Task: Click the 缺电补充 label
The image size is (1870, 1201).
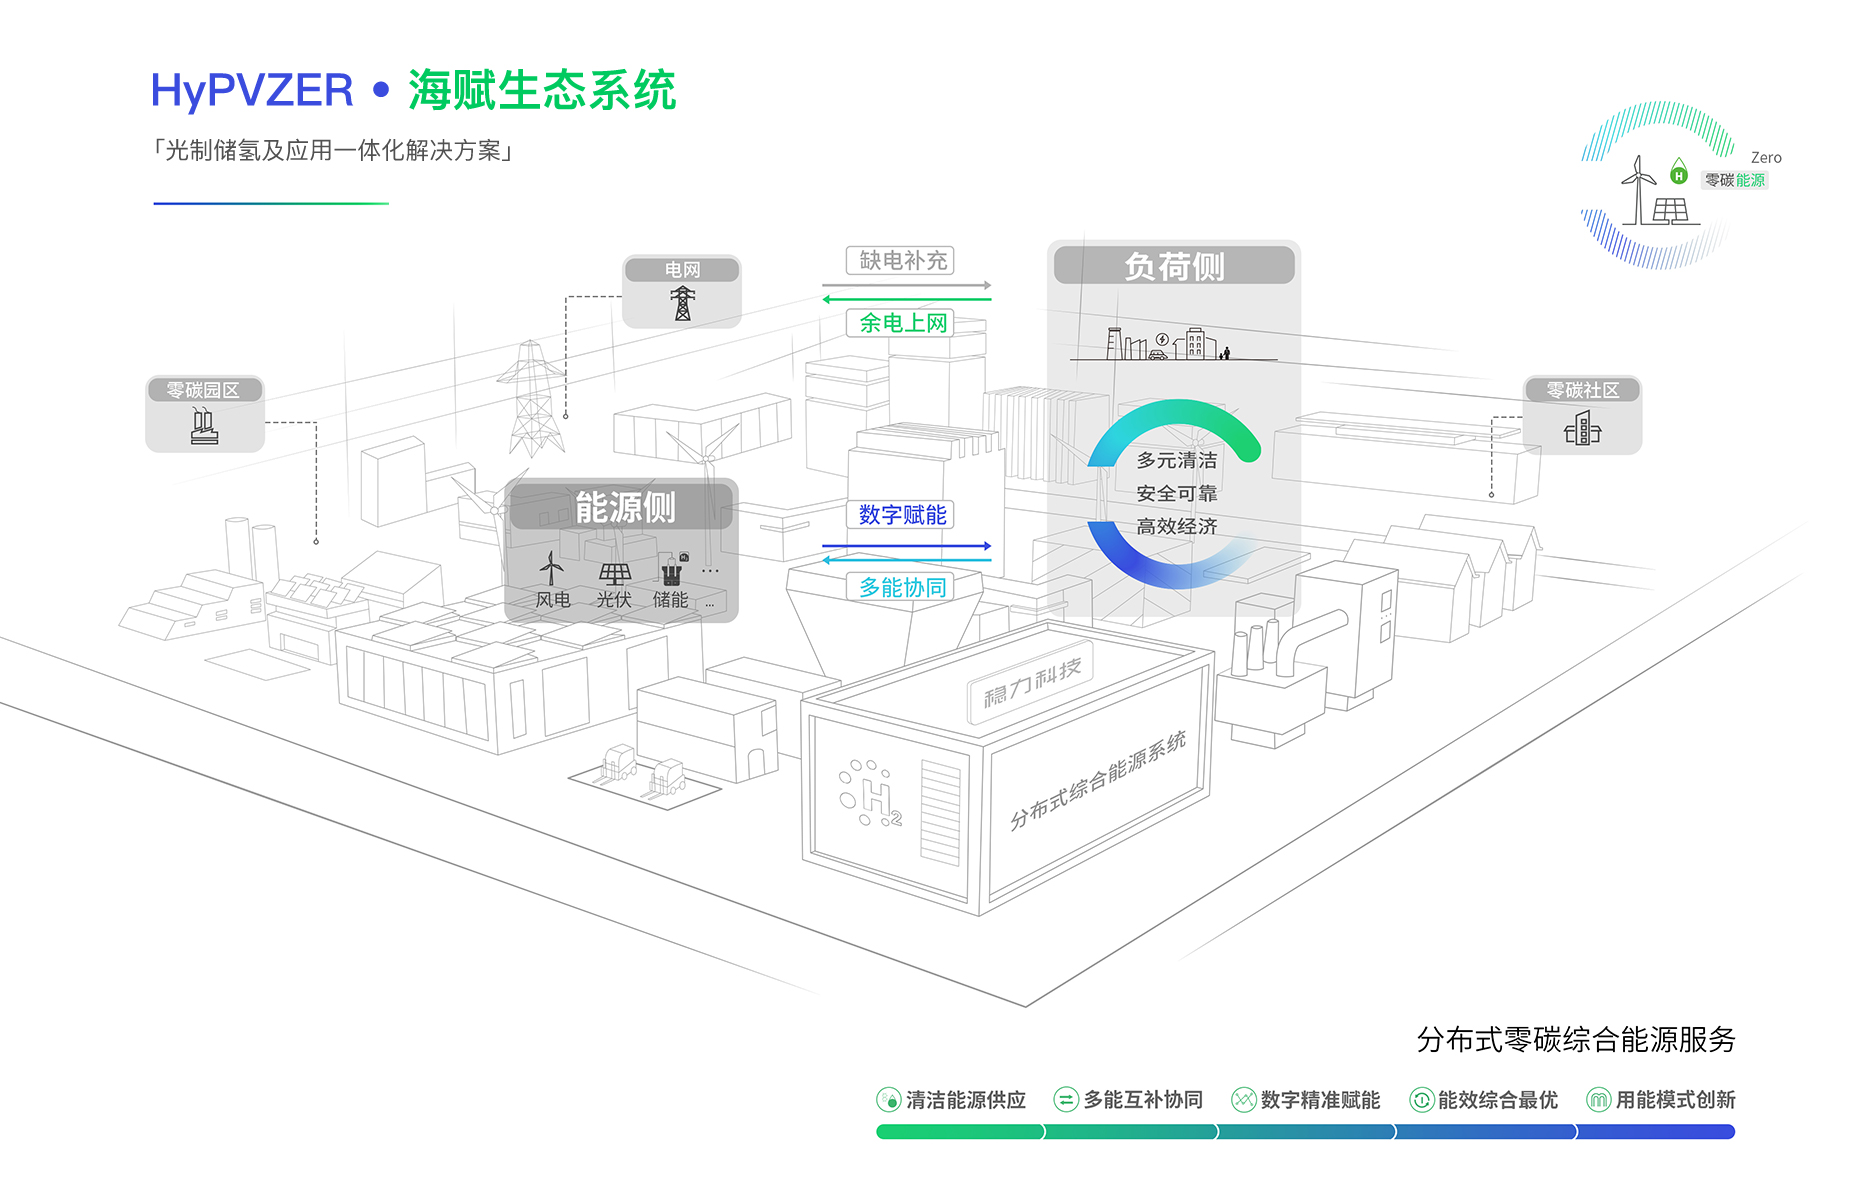Action: (901, 261)
